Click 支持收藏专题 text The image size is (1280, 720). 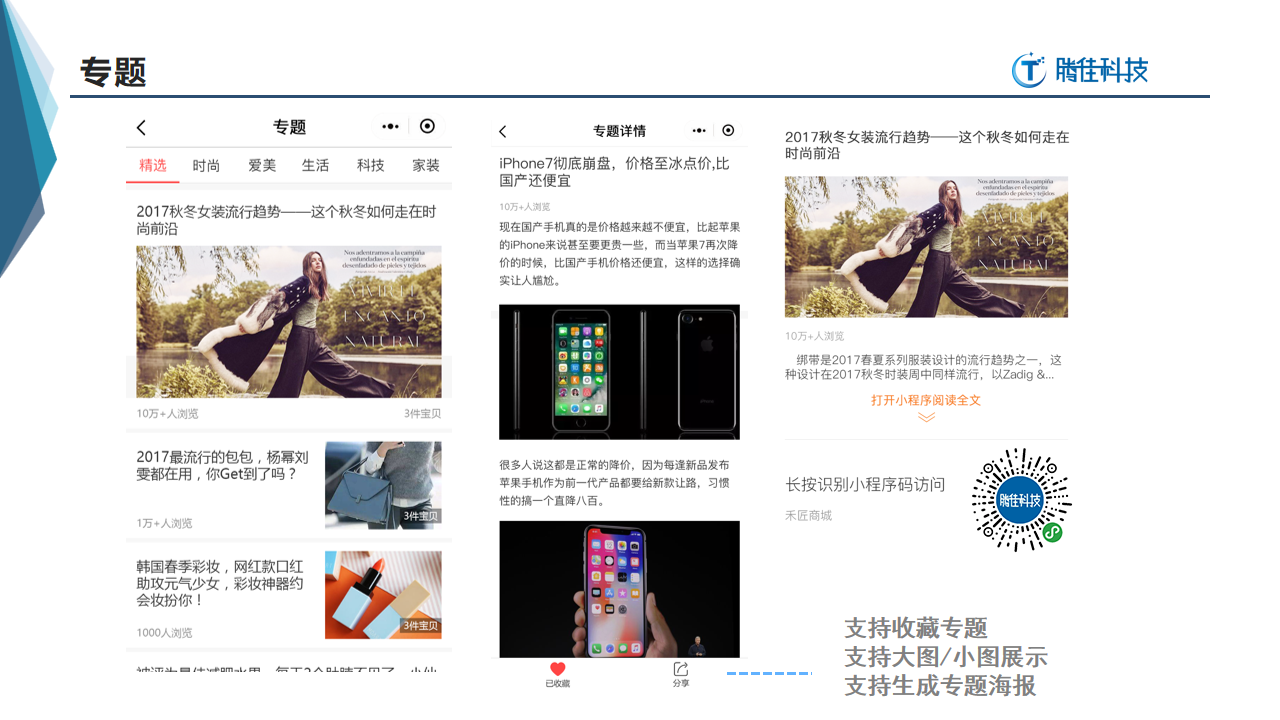click(916, 628)
